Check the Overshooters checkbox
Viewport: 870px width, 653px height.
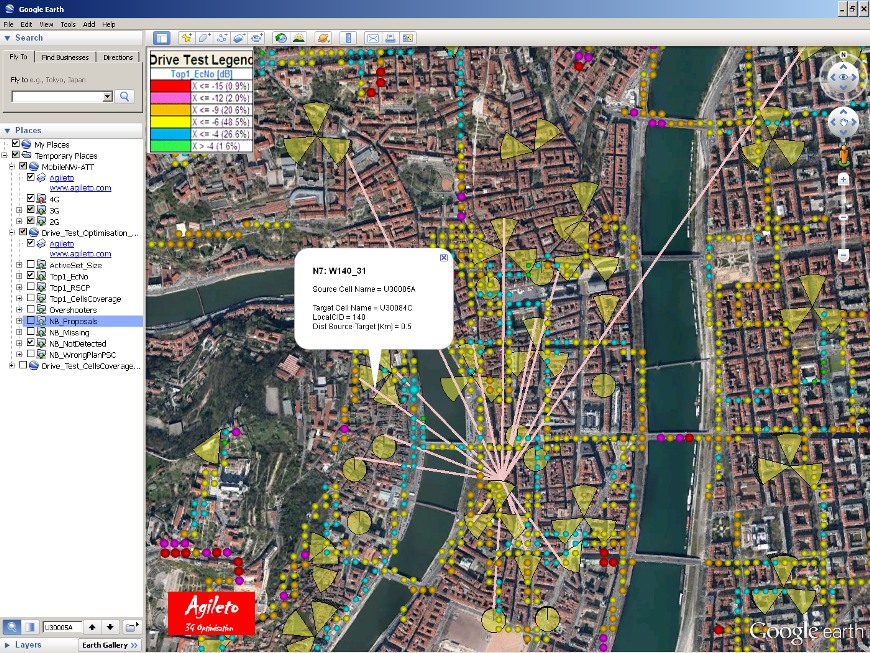tap(29, 310)
